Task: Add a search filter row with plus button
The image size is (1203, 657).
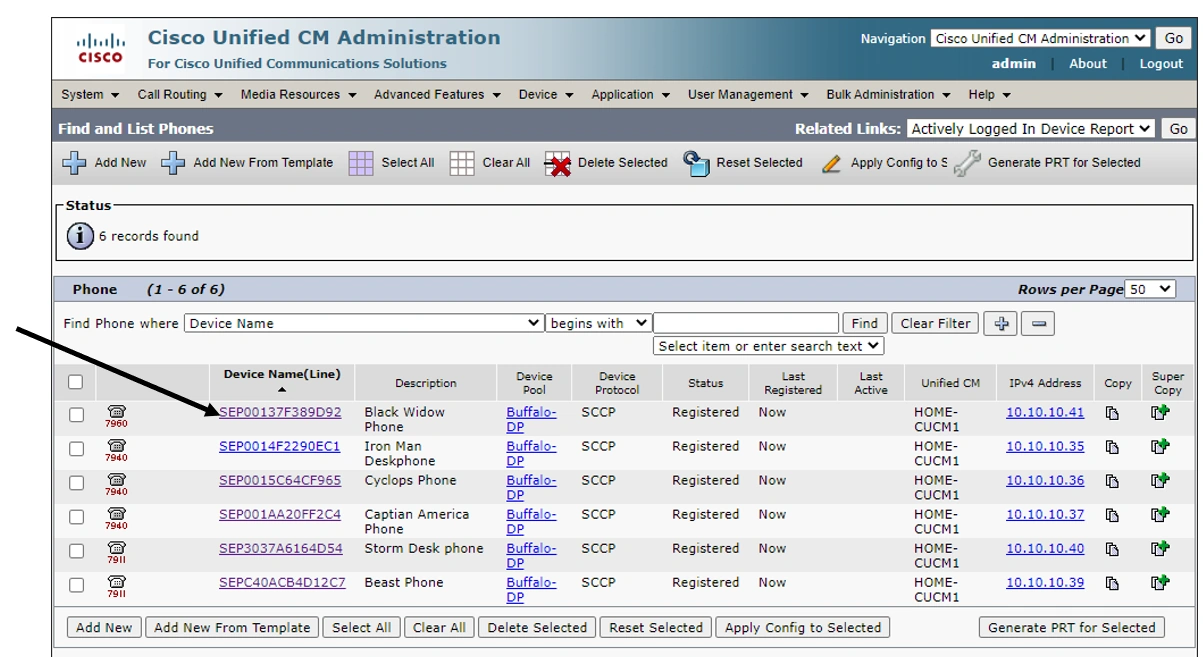Action: click(1000, 324)
